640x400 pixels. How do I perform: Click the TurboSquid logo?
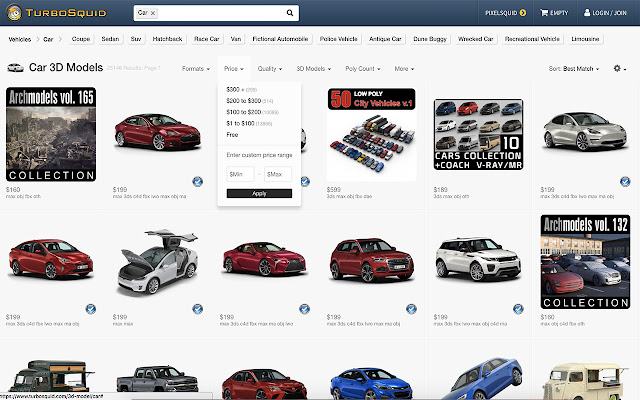(57, 13)
